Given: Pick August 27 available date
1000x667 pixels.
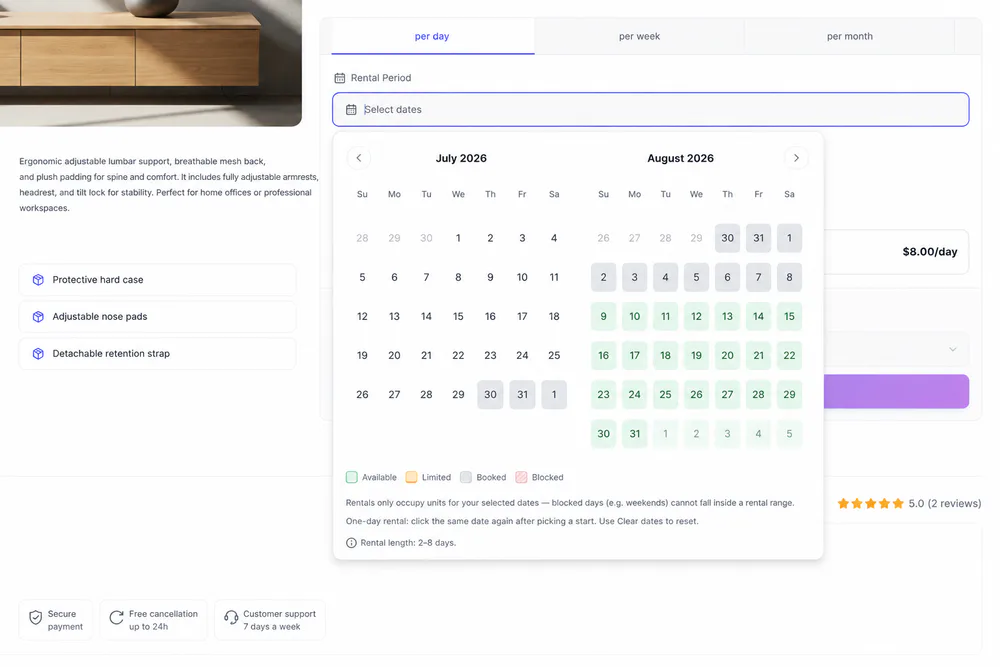Looking at the screenshot, I should (727, 395).
